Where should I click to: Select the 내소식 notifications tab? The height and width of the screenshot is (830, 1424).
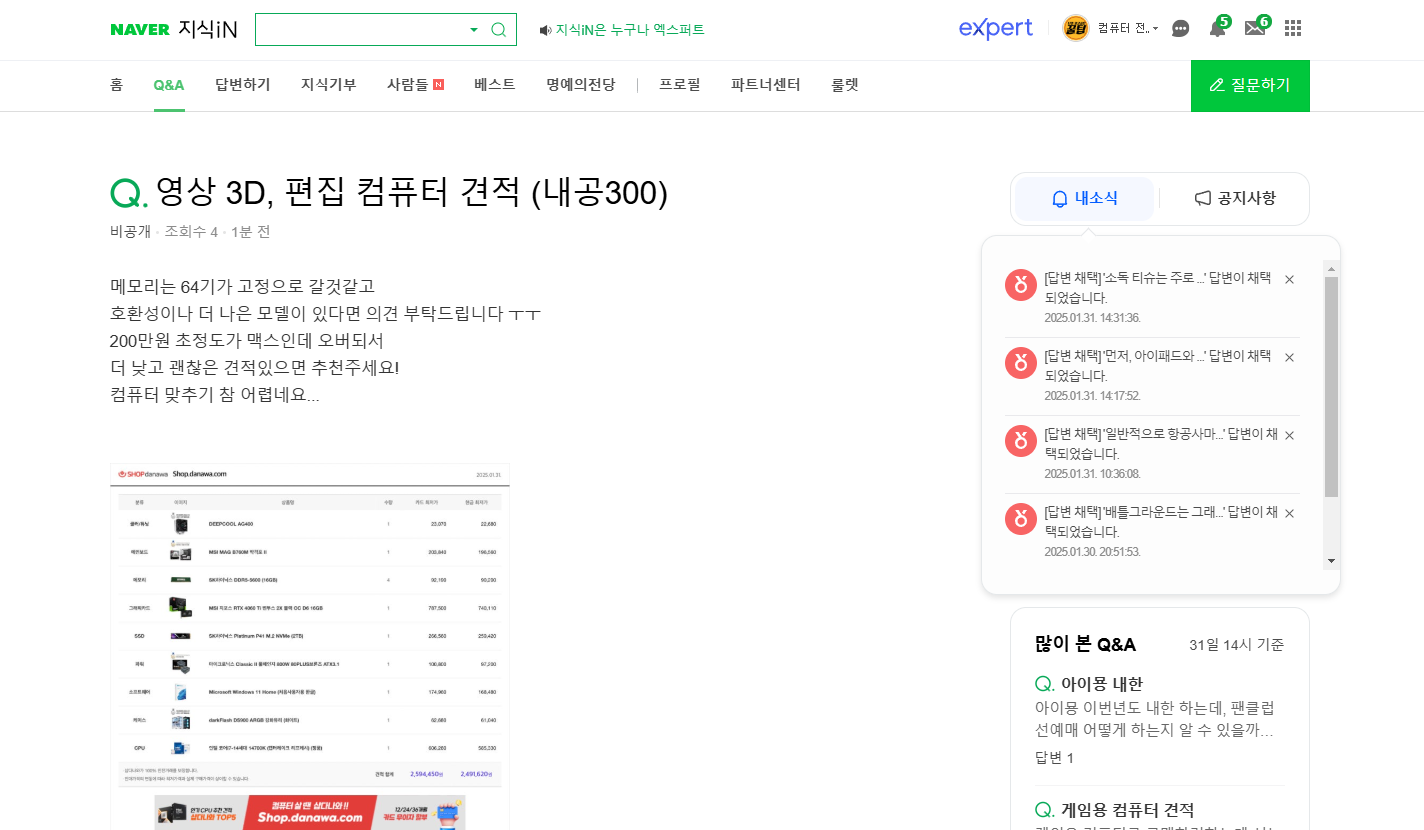[1085, 199]
